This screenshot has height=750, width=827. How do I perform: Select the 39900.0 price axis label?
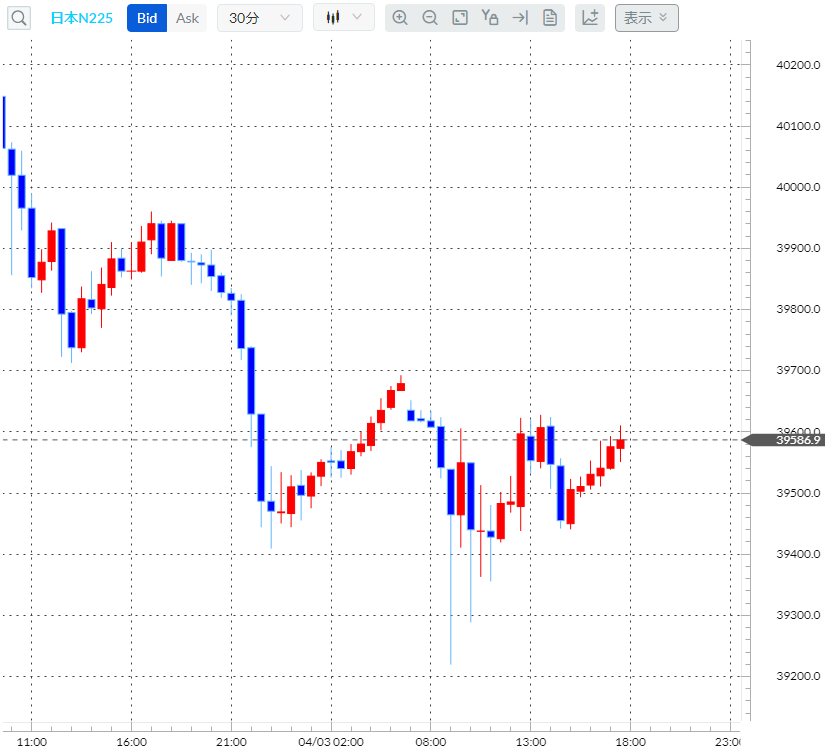[x=798, y=248]
